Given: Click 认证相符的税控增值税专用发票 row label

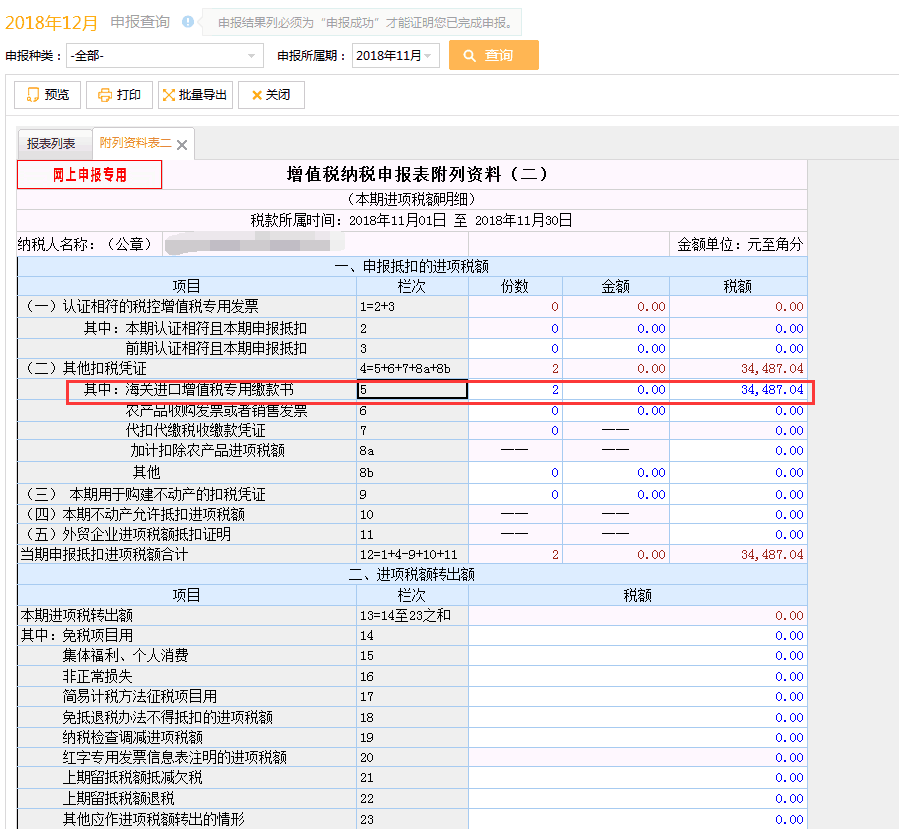Looking at the screenshot, I should 161,306.
